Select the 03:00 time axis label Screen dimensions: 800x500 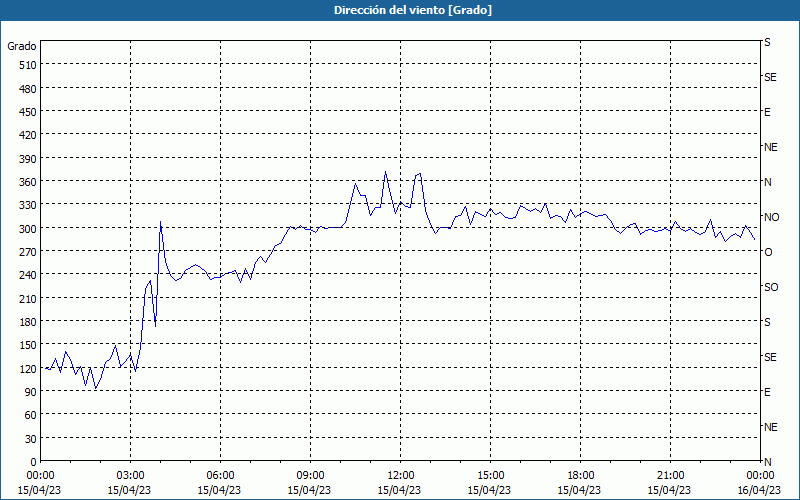(x=130, y=483)
